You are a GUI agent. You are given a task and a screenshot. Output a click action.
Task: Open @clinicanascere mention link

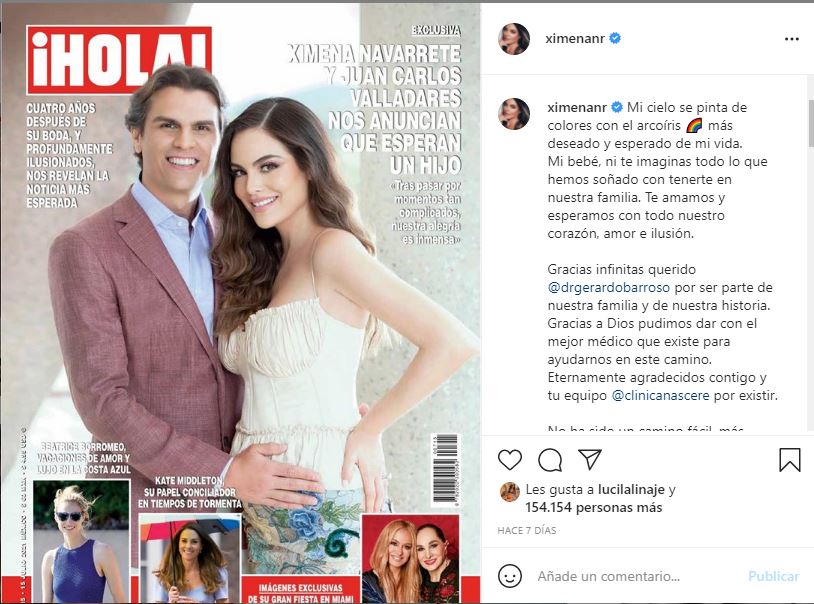click(660, 396)
